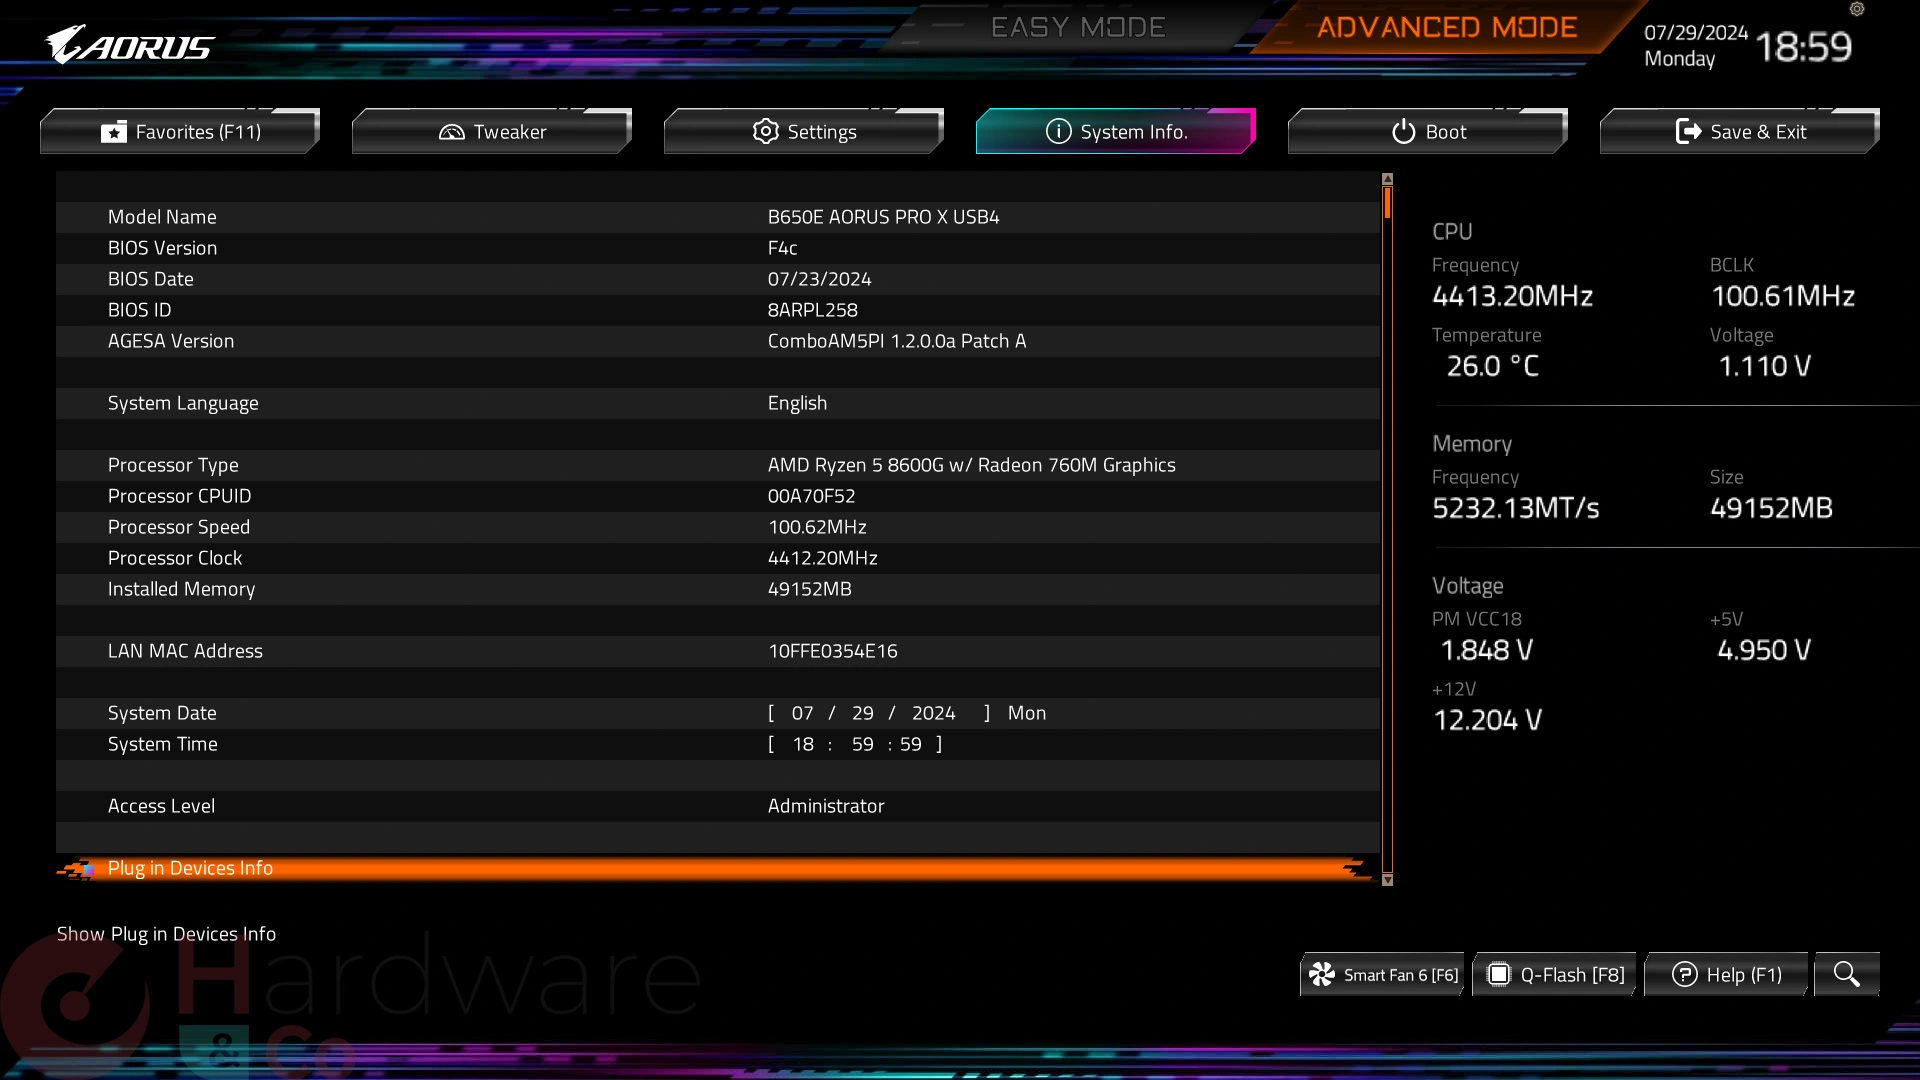Viewport: 1920px width, 1080px height.
Task: Click the scrollbar down arrow
Action: tap(1387, 880)
